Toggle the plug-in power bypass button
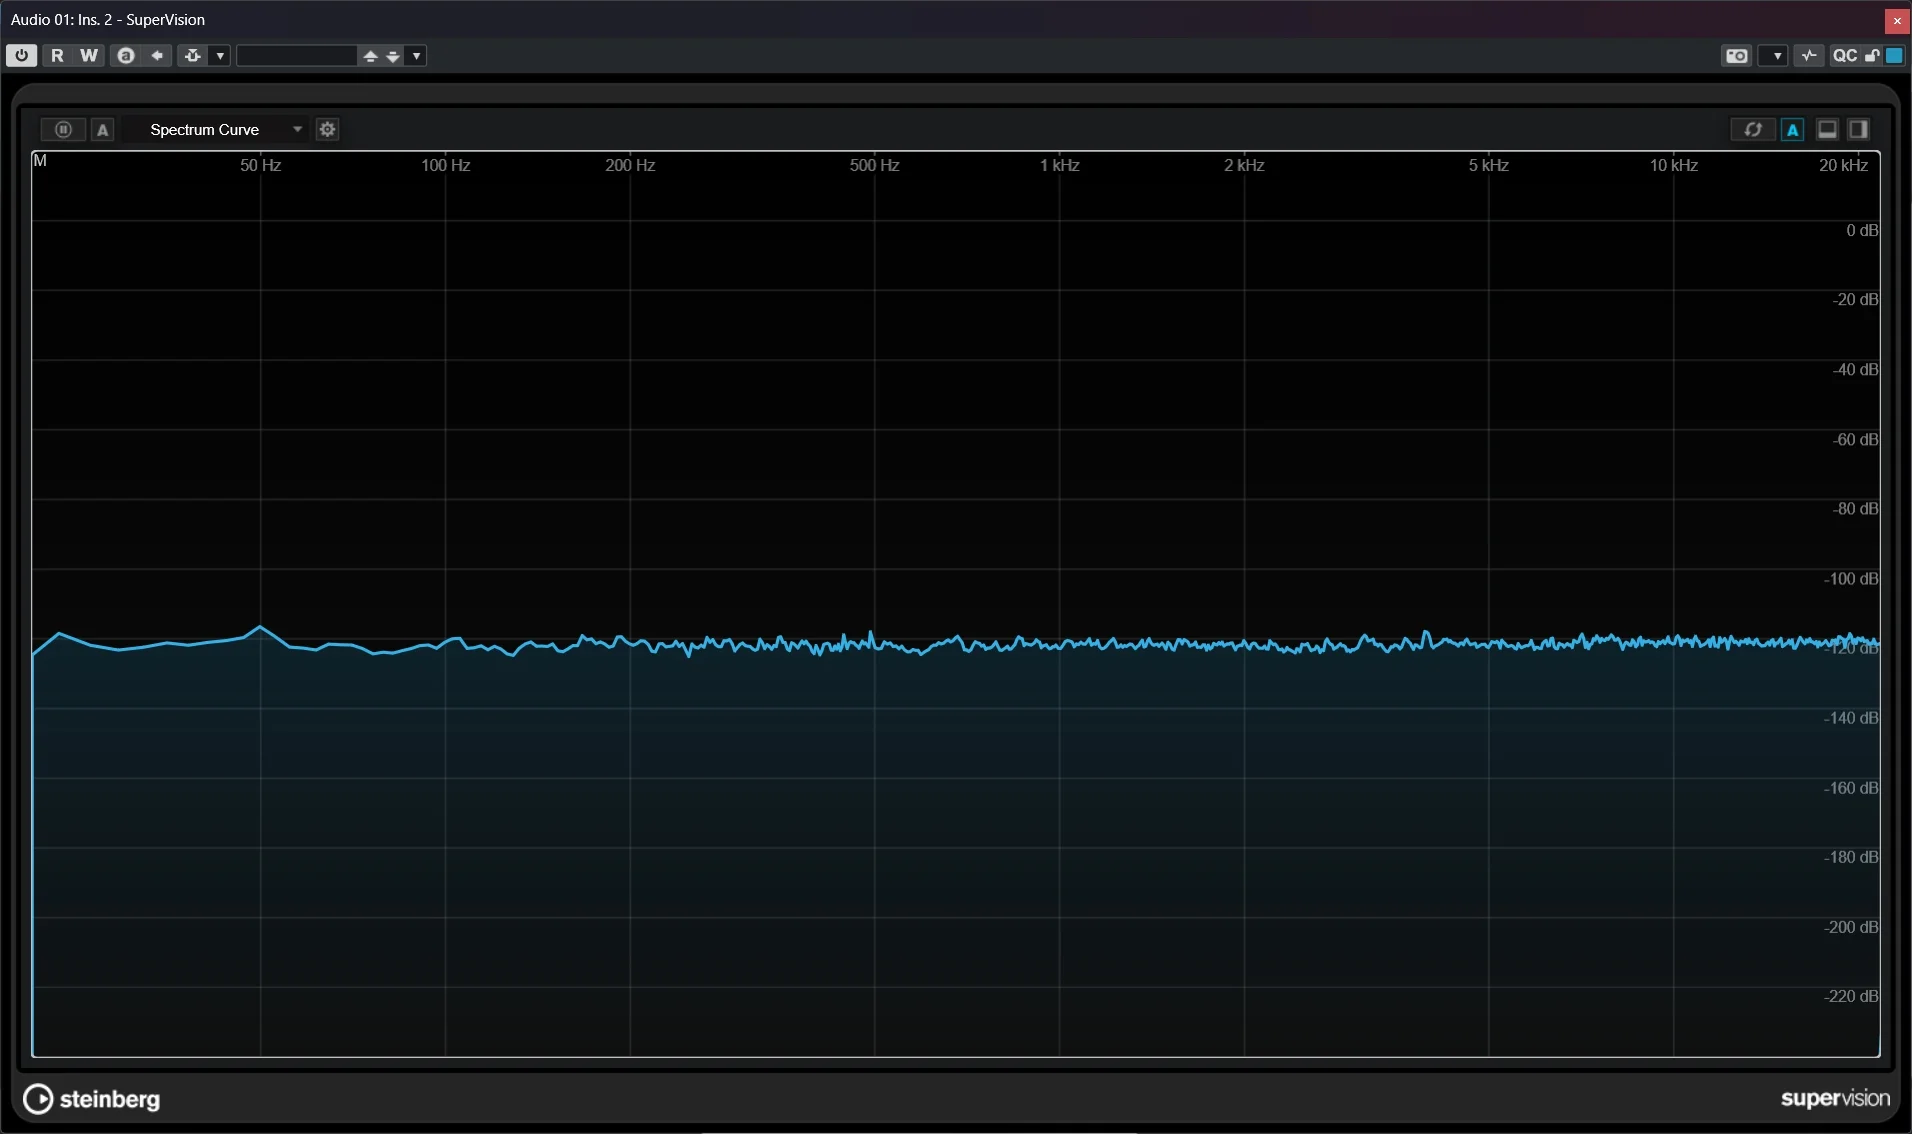Viewport: 1912px width, 1134px height. pos(21,56)
